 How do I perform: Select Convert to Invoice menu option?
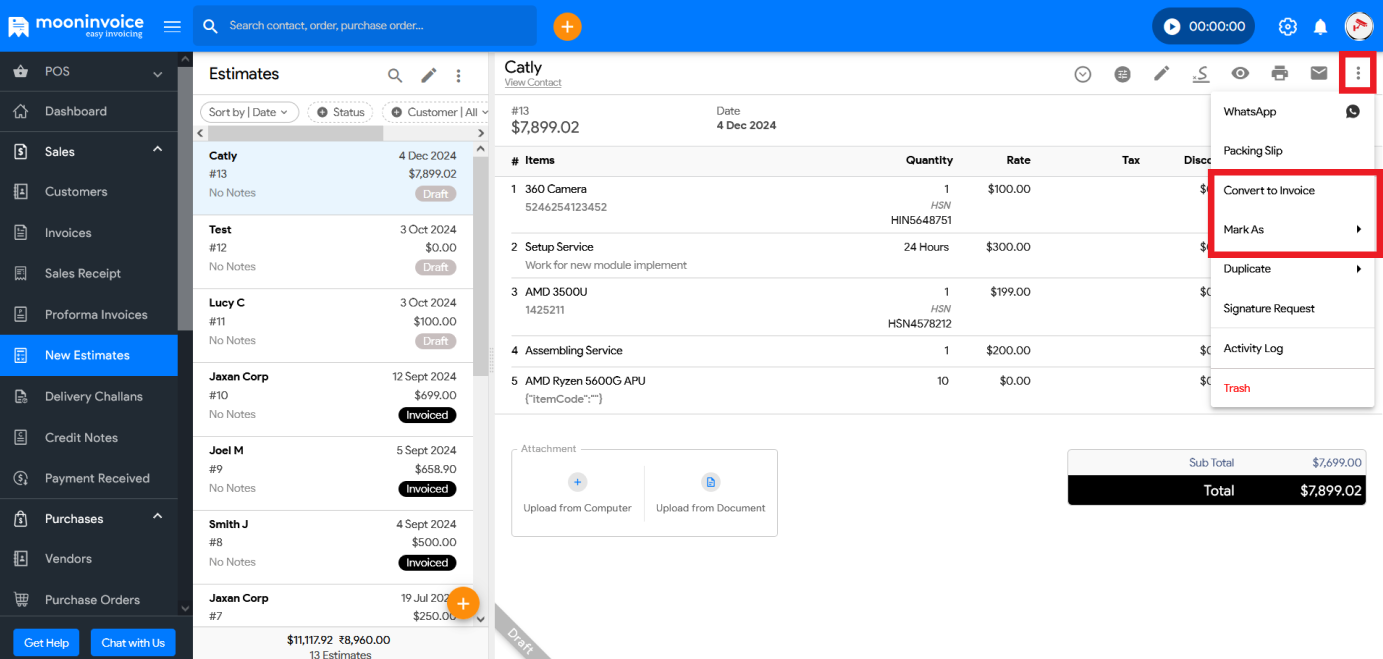(x=1269, y=190)
